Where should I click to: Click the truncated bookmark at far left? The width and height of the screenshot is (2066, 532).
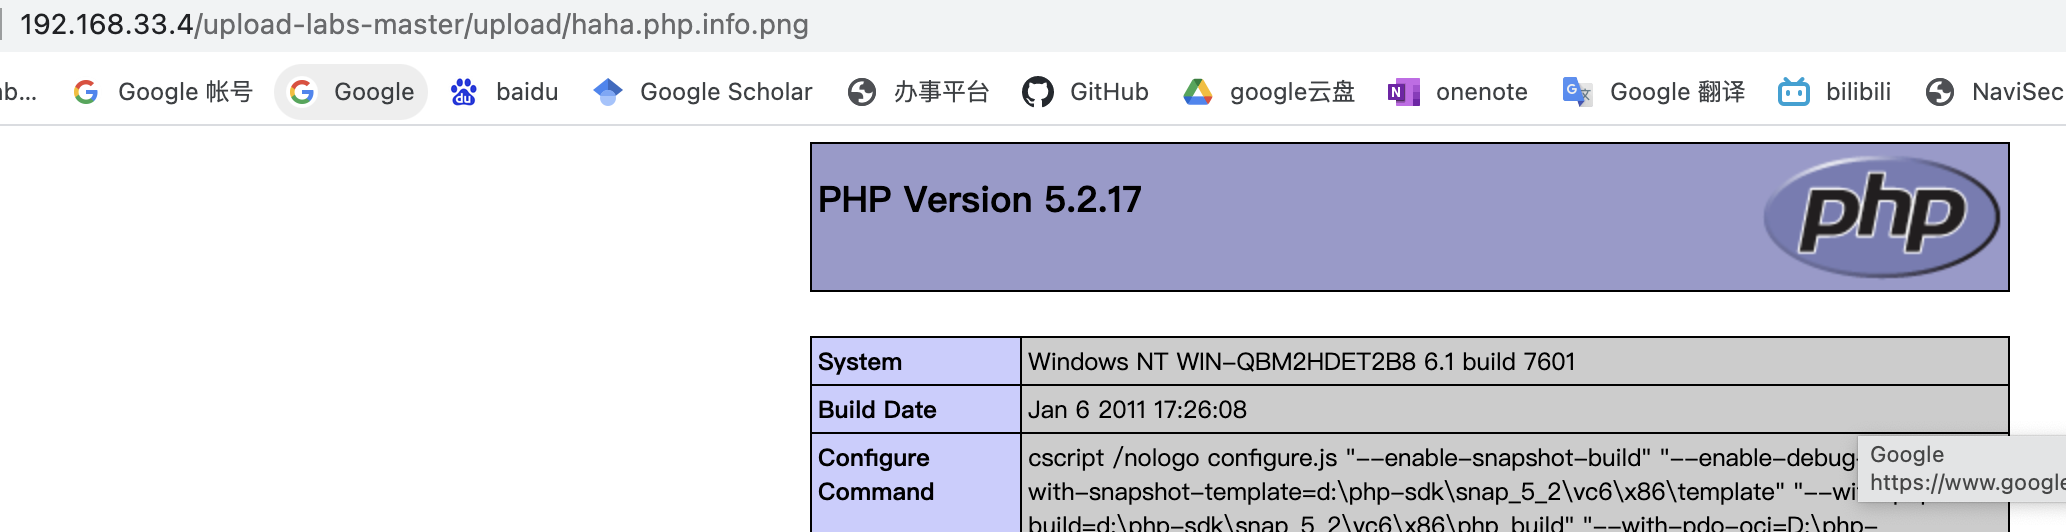(x=18, y=92)
